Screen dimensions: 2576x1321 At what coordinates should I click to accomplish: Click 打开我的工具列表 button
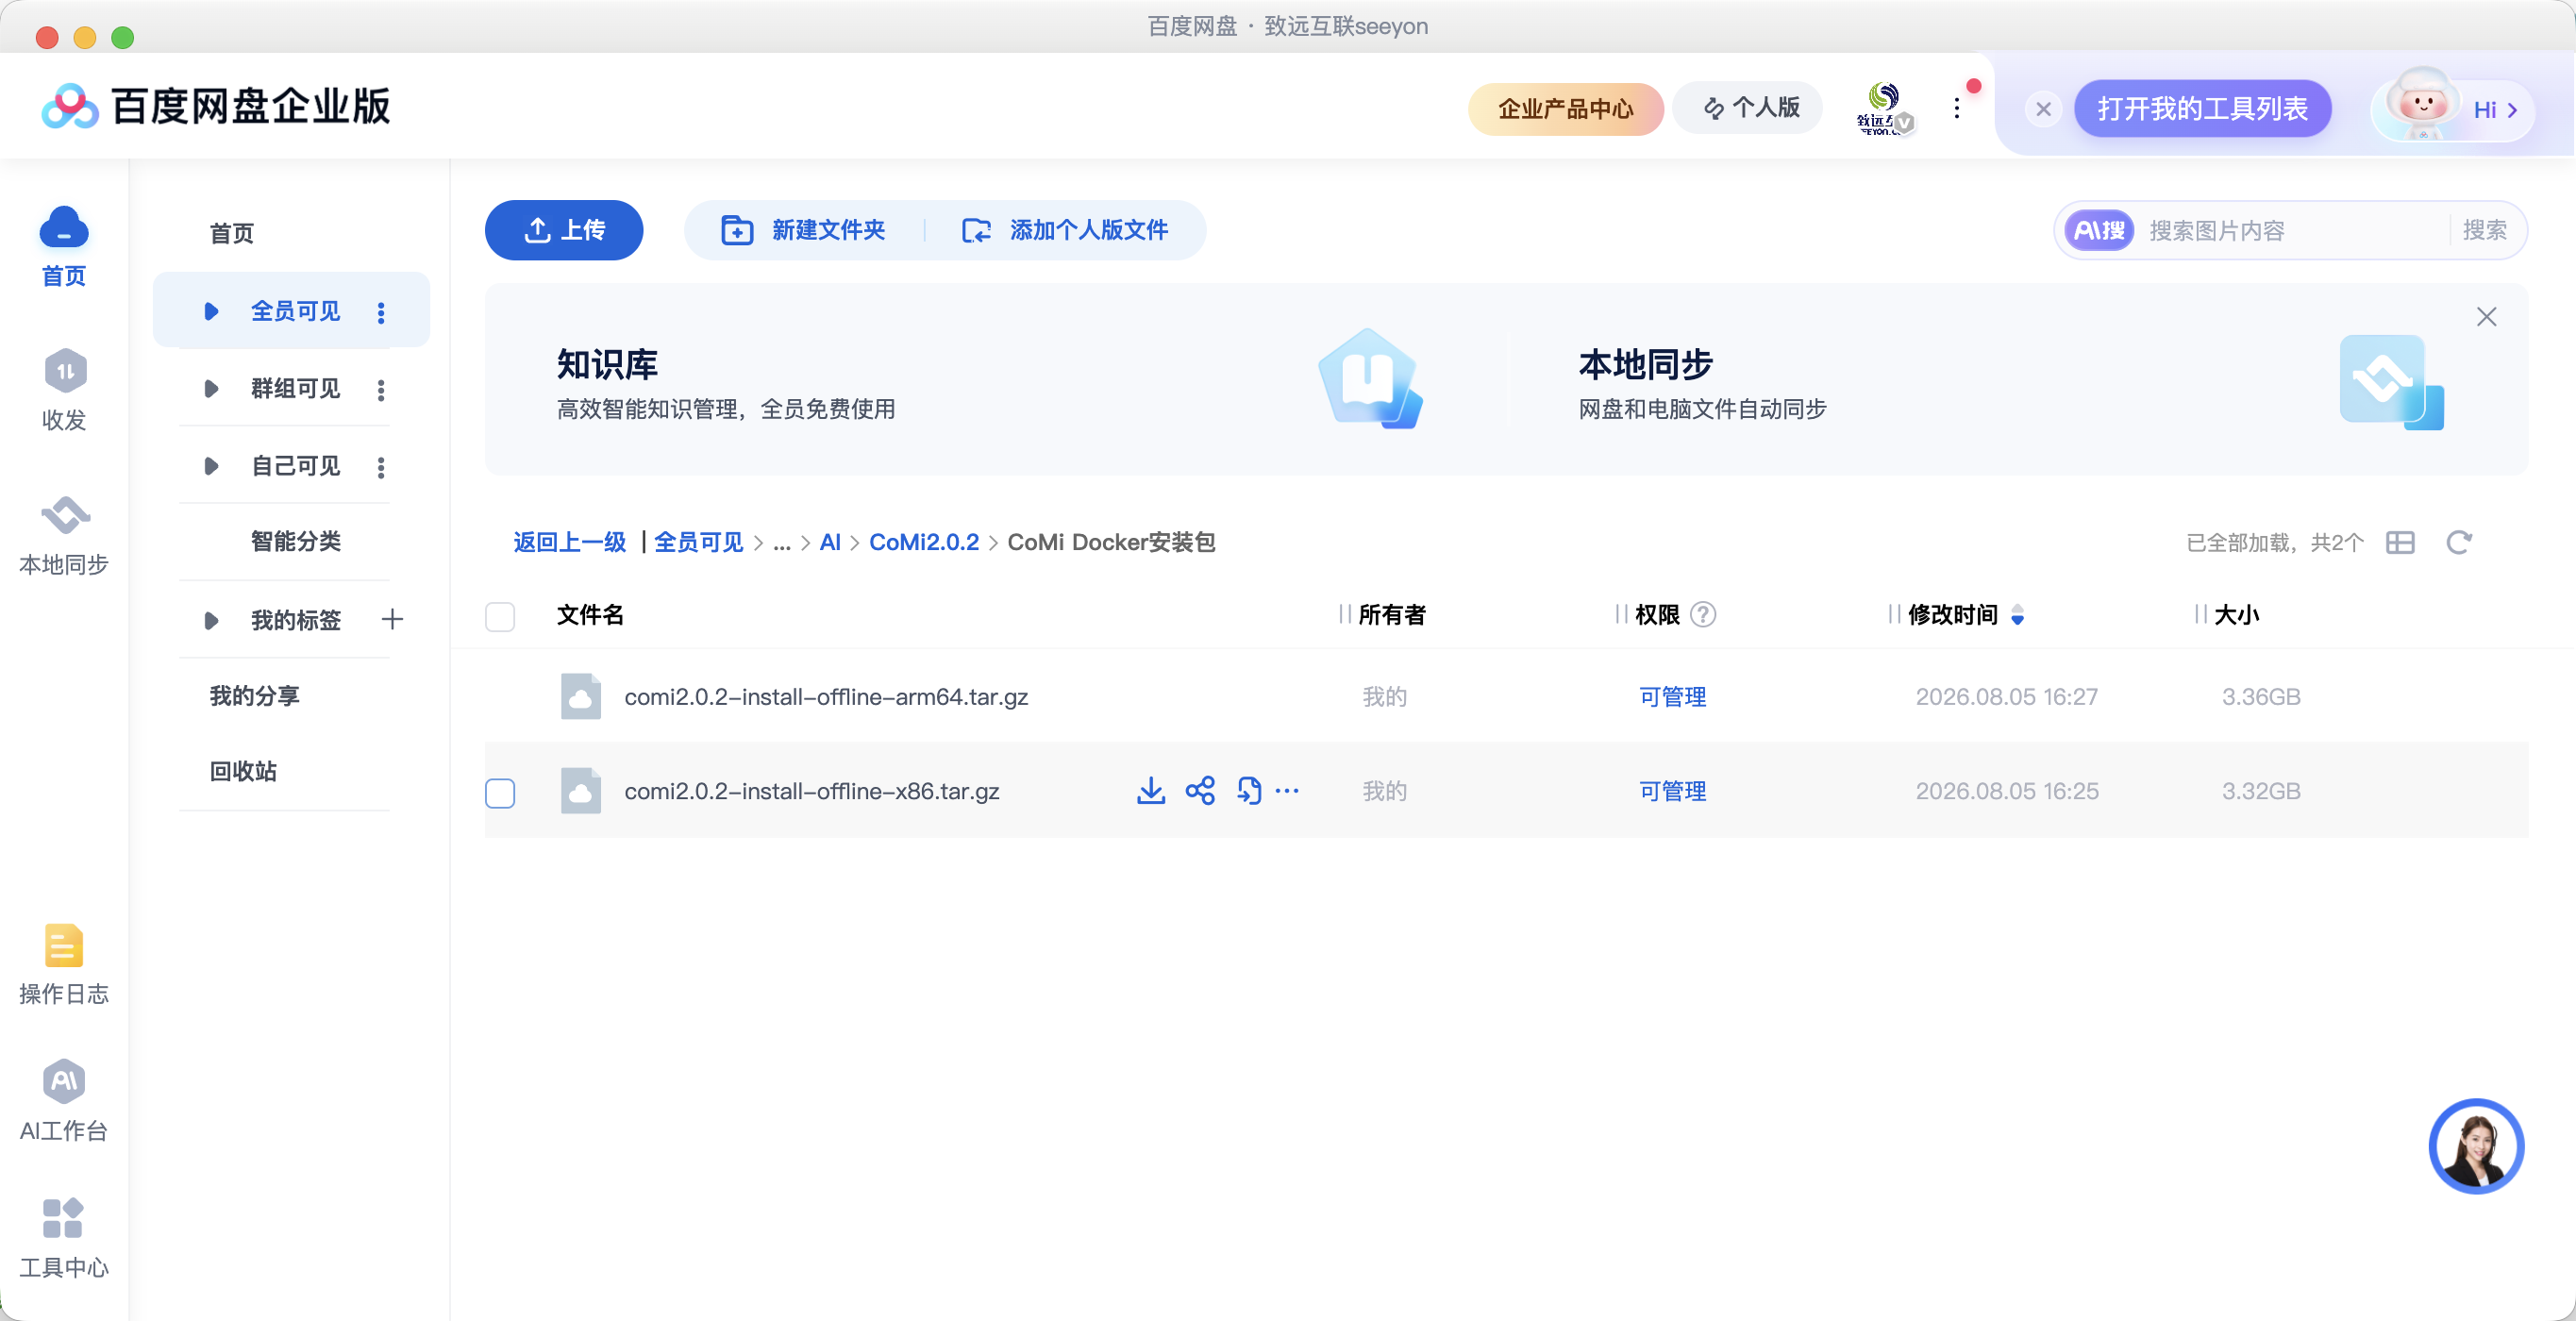(x=2202, y=108)
